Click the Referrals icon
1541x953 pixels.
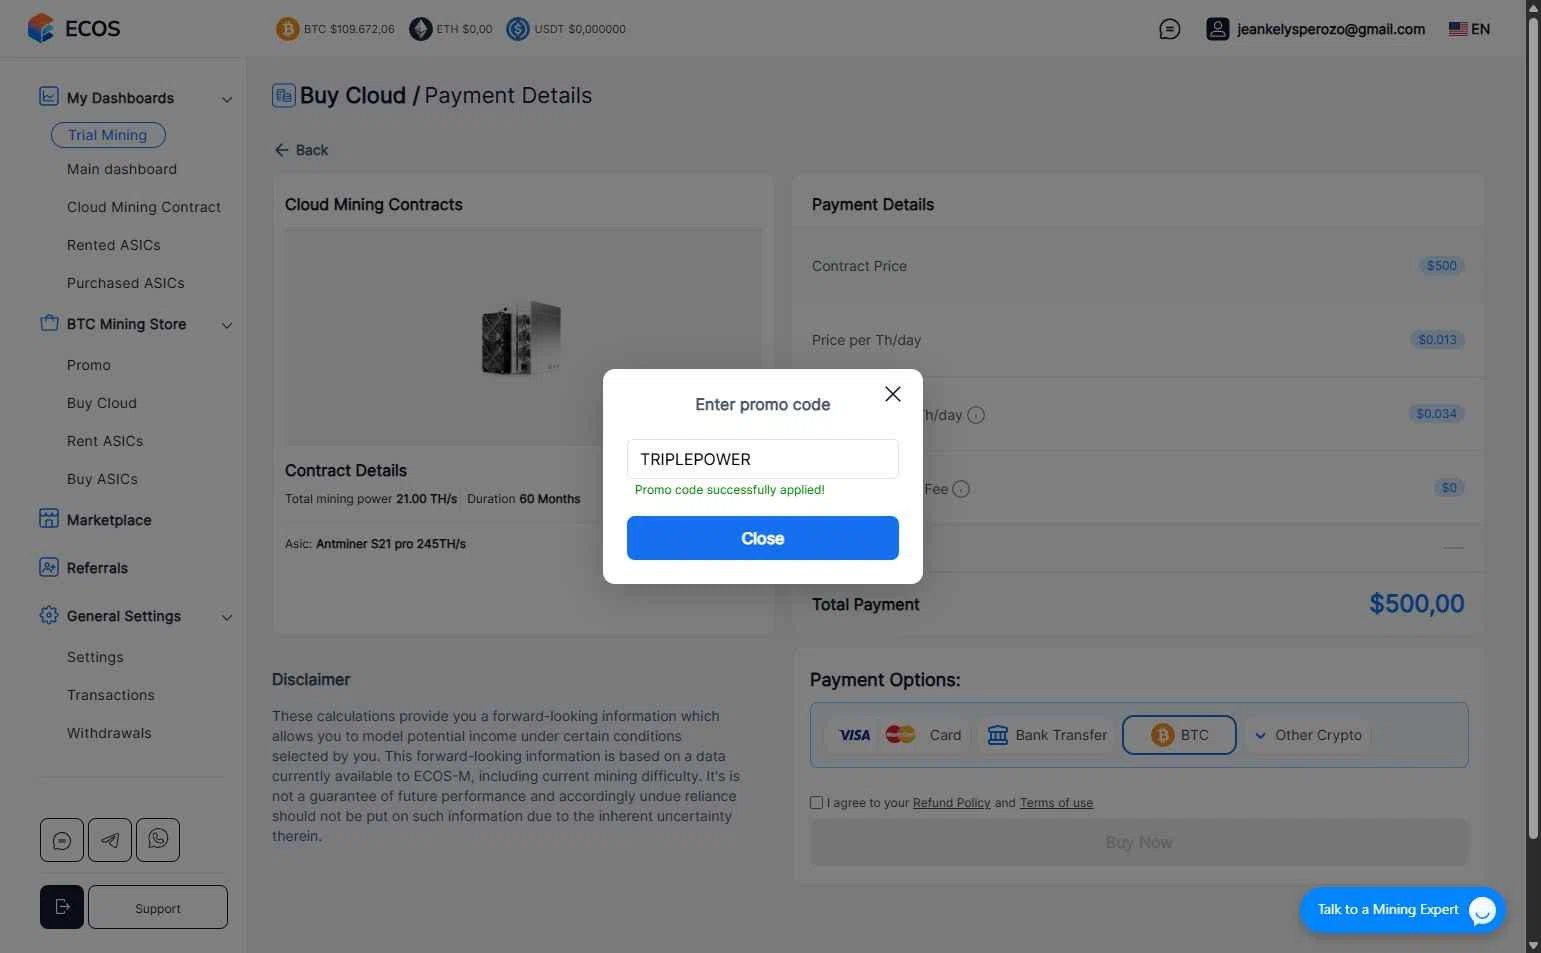pos(49,567)
